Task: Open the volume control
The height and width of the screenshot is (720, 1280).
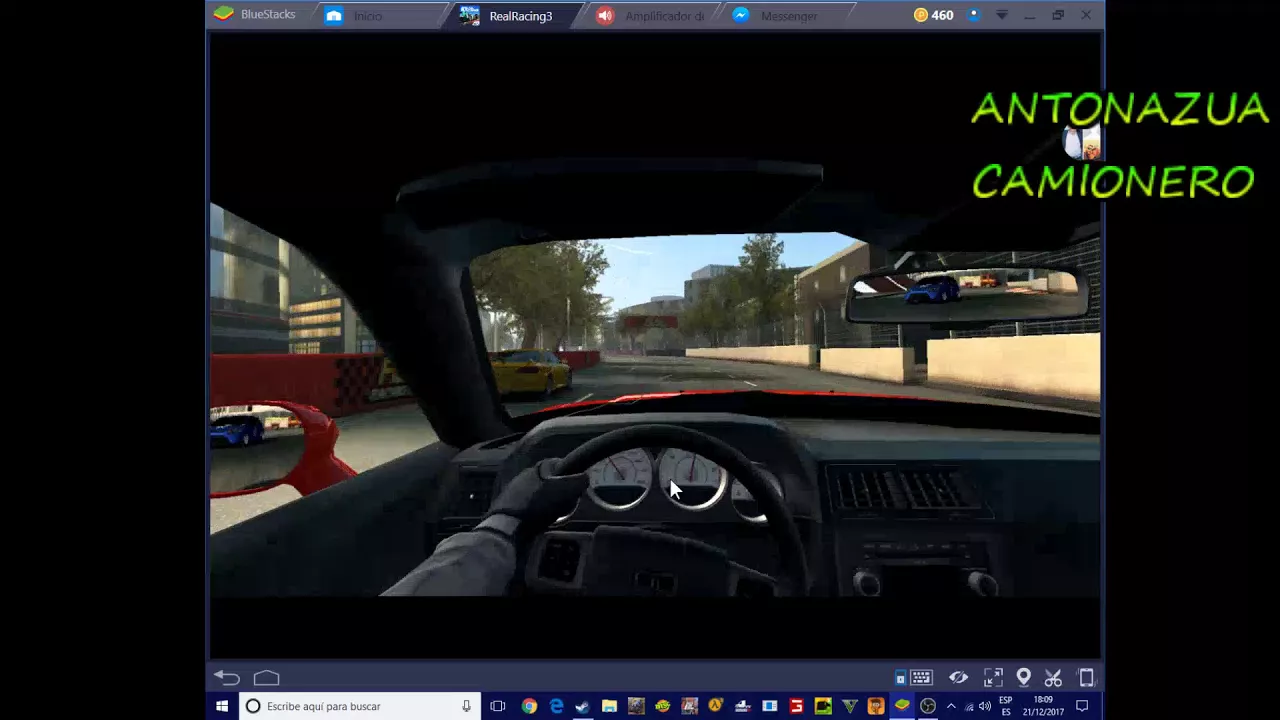Action: (985, 706)
